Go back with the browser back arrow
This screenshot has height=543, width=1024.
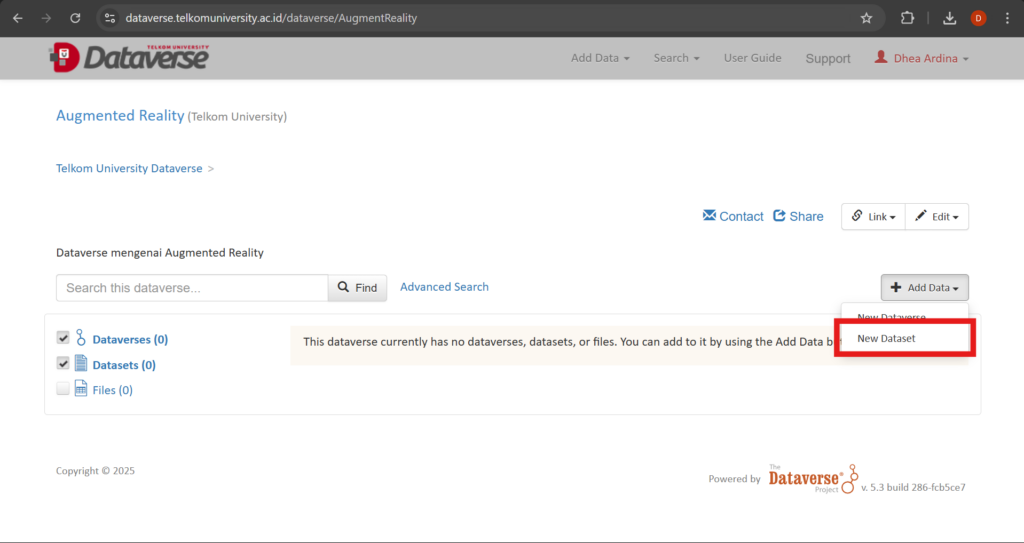tap(18, 18)
